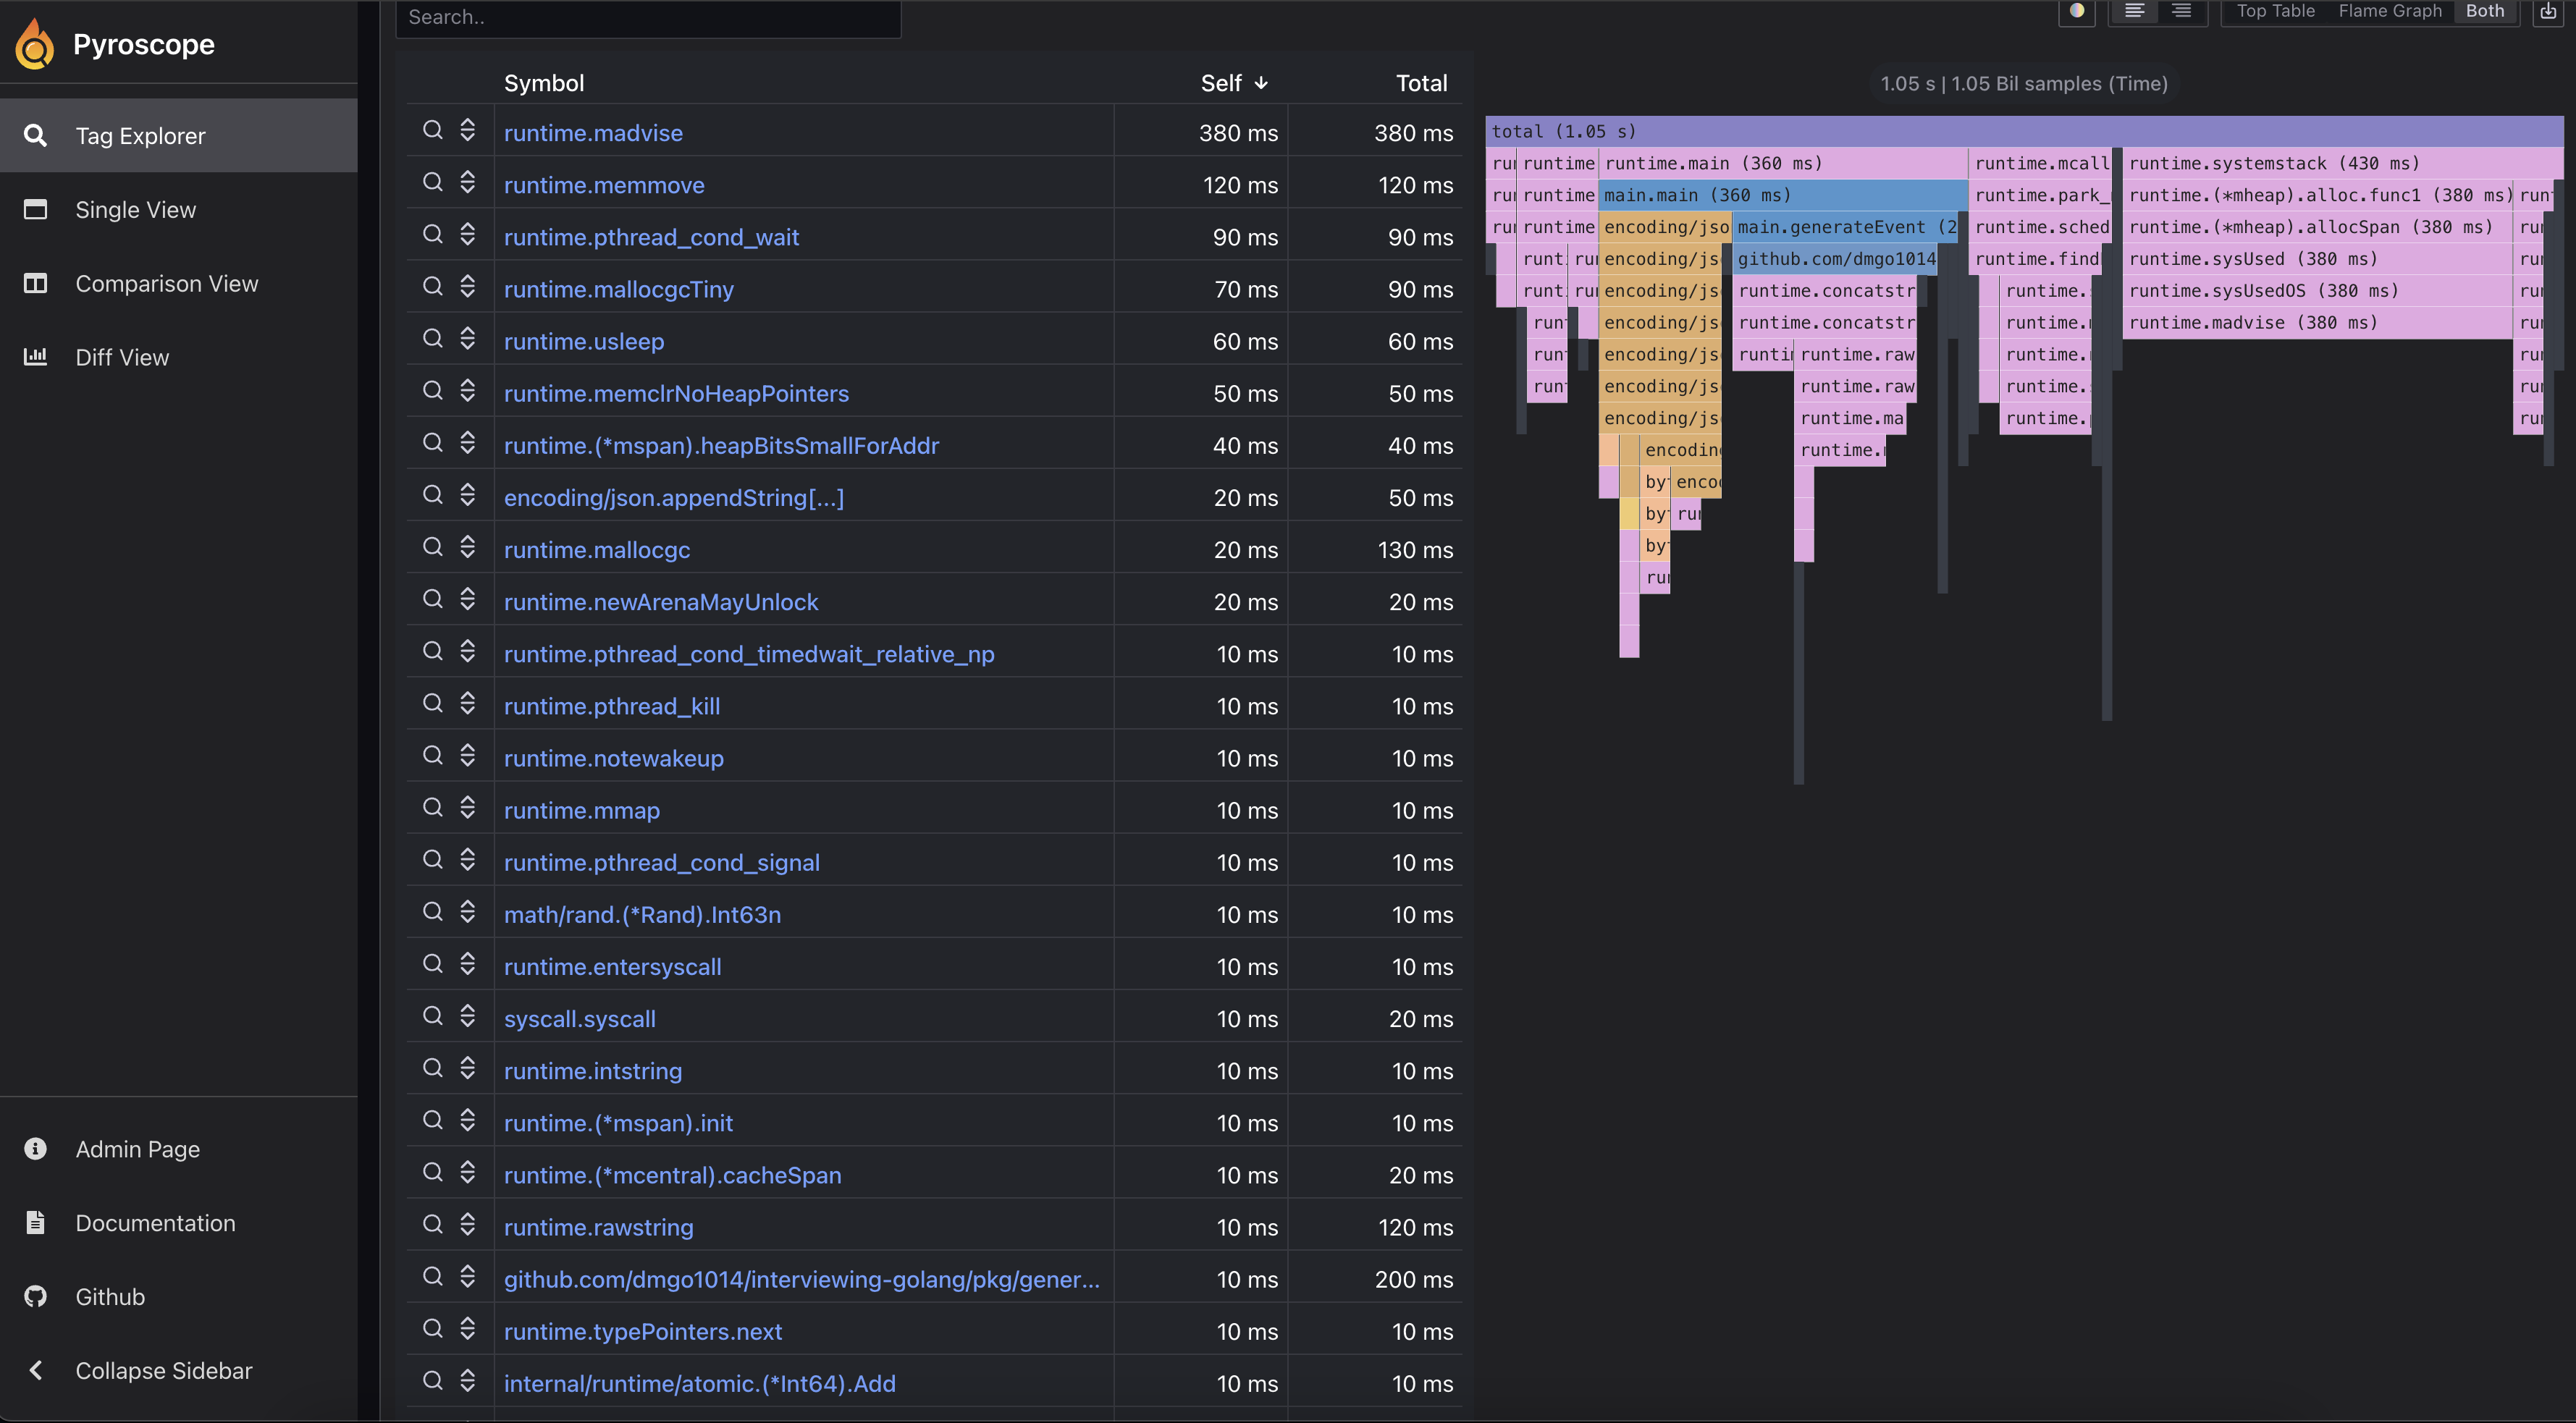The image size is (2576, 1423).
Task: Focus the Search input field
Action: tap(648, 17)
